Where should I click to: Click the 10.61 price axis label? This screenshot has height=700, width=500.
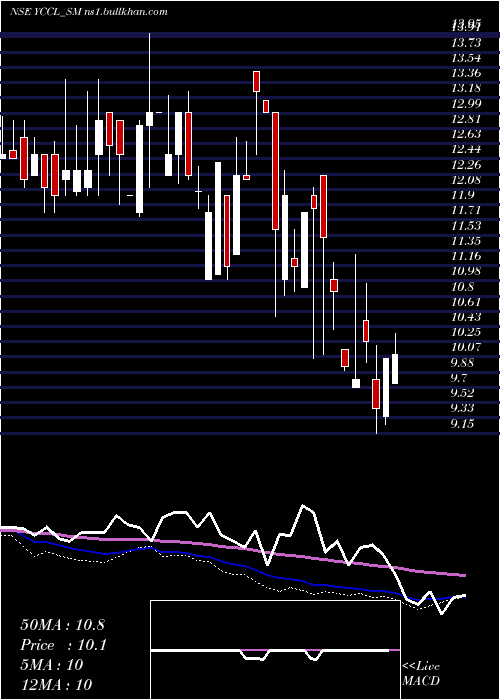(x=467, y=302)
